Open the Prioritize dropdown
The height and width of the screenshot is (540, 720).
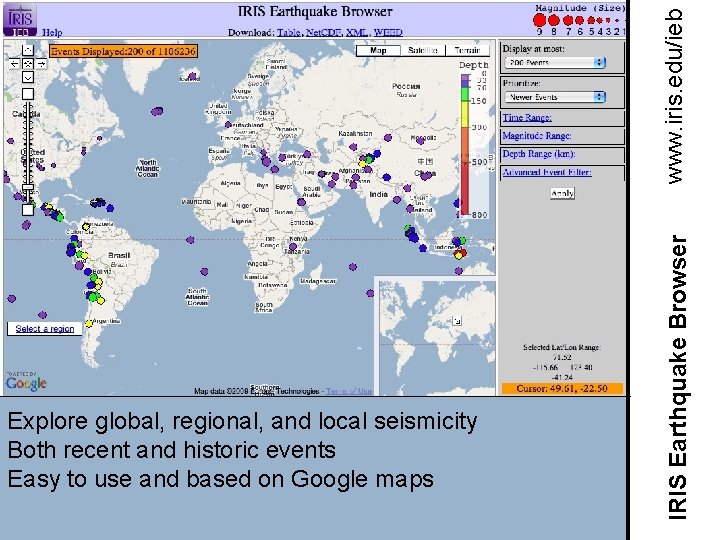click(554, 97)
